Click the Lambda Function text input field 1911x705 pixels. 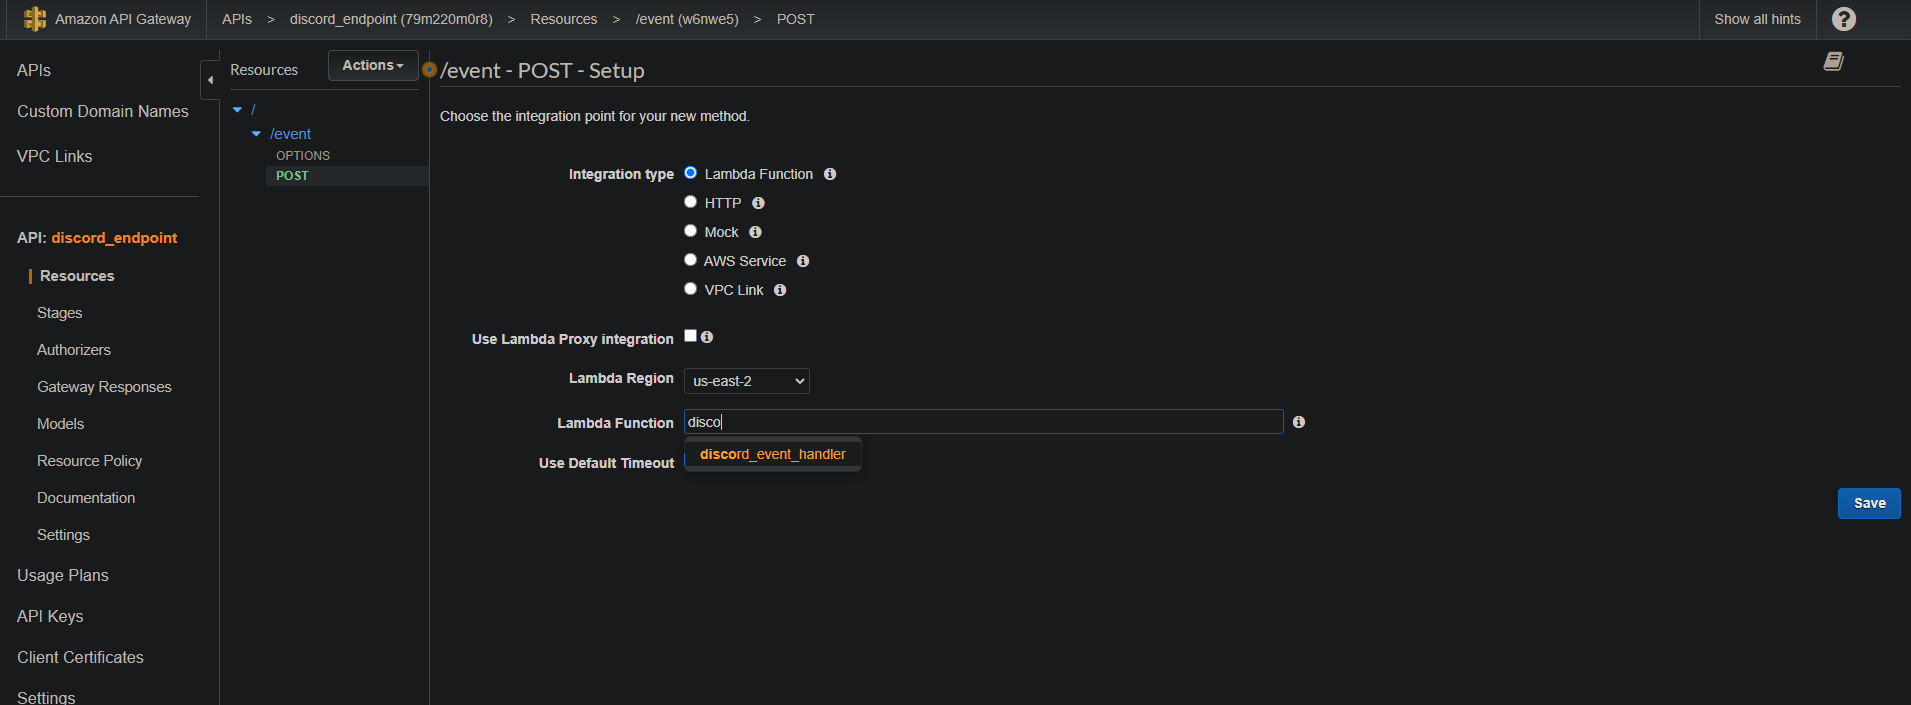pyautogui.click(x=984, y=422)
